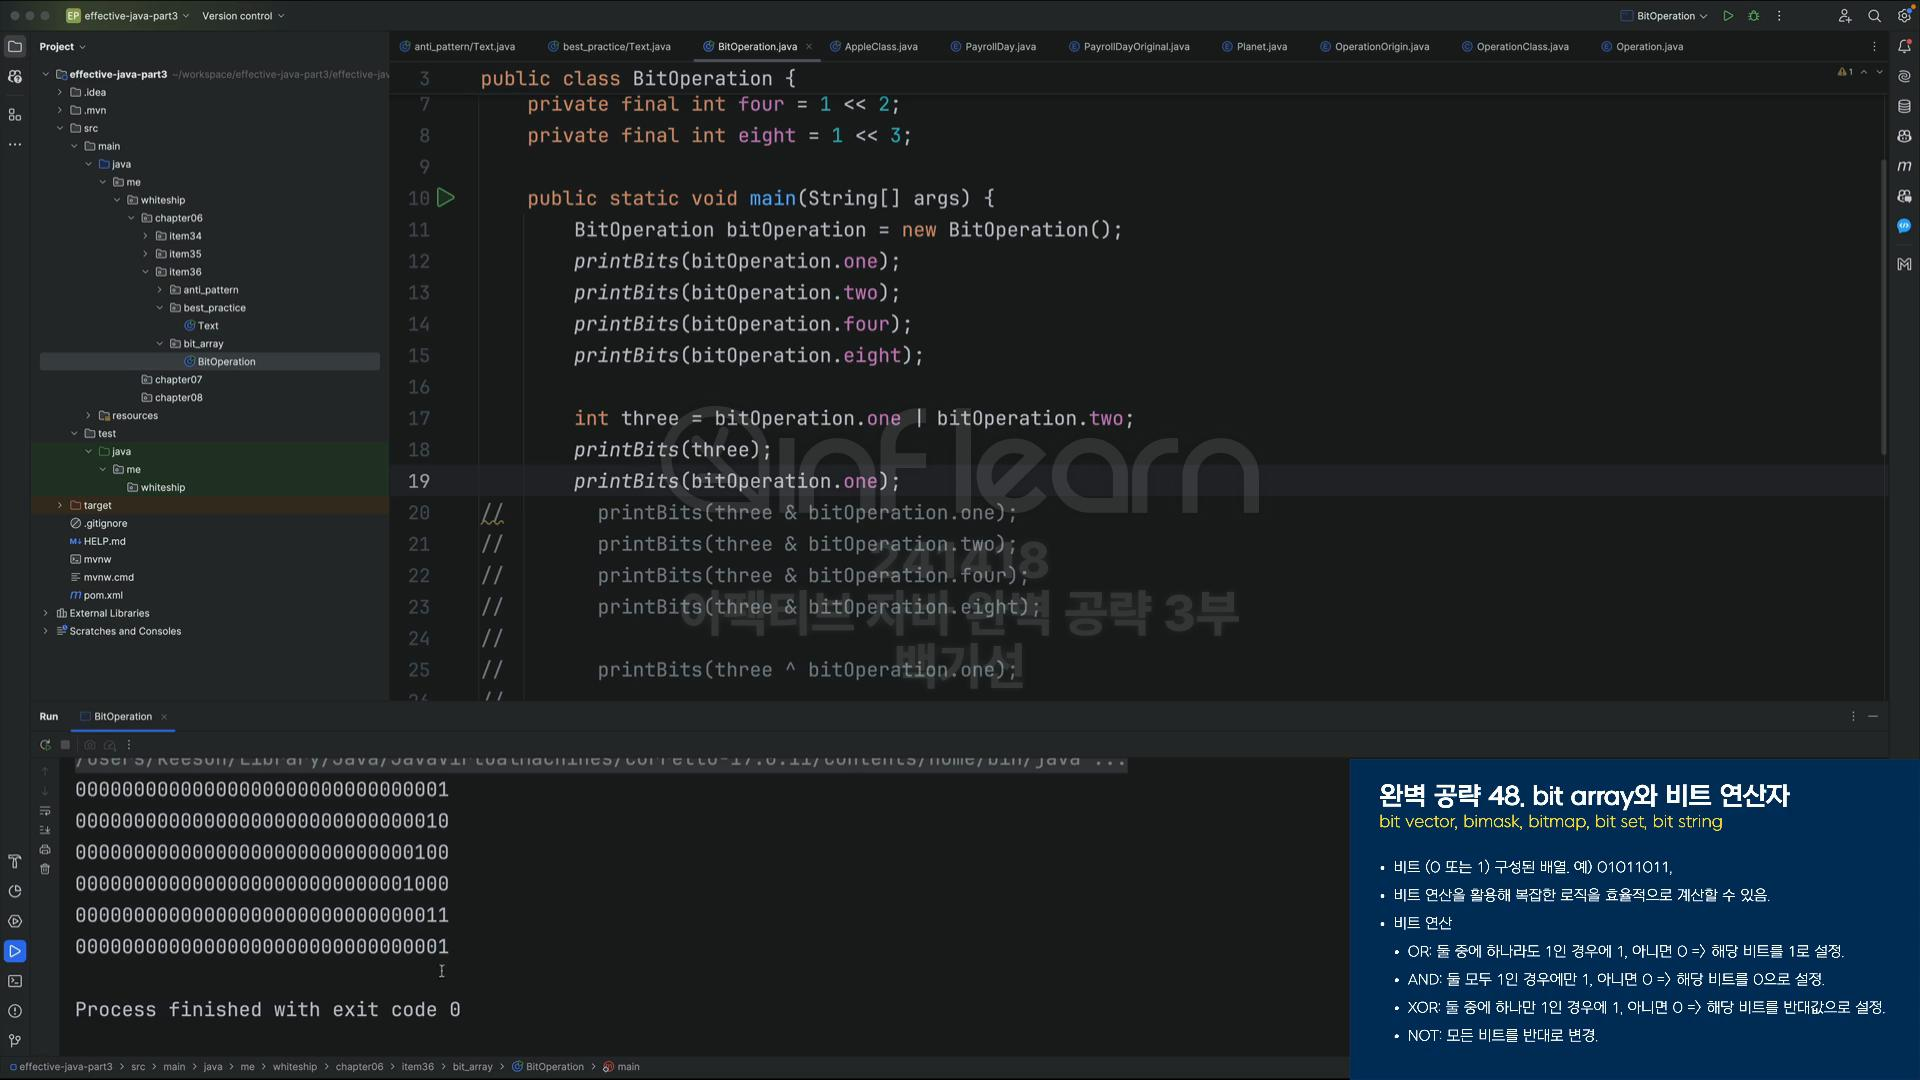Image resolution: width=1920 pixels, height=1080 pixels.
Task: Open Version control menu
Action: click(243, 16)
